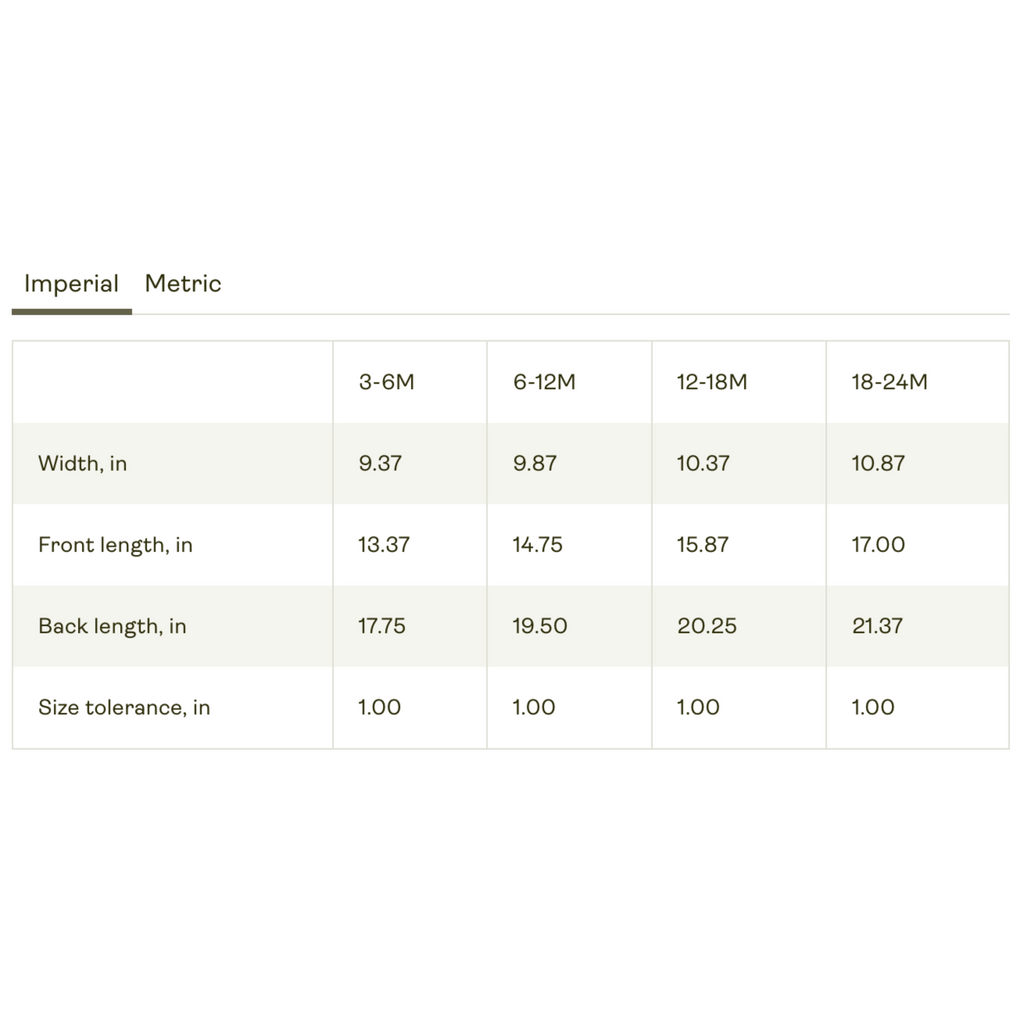This screenshot has height=1024, width=1024.
Task: Click the 18-24M column header
Action: pos(889,382)
